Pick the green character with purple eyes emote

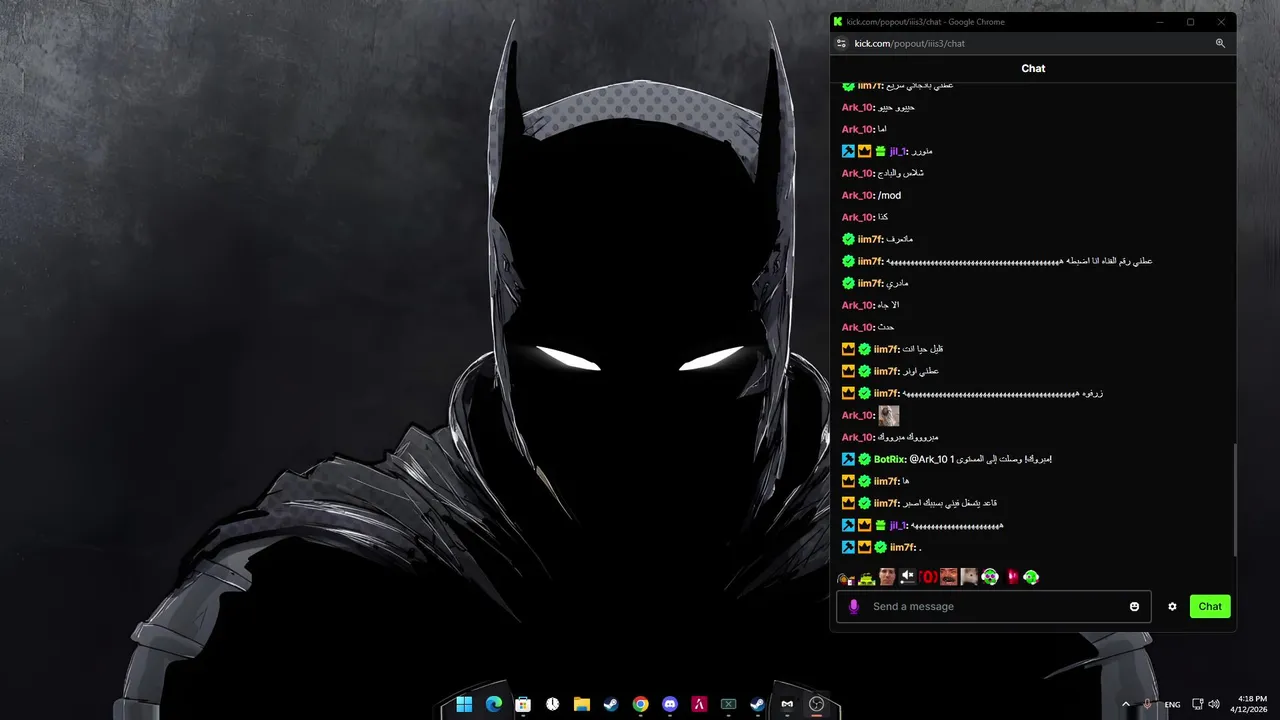point(990,577)
